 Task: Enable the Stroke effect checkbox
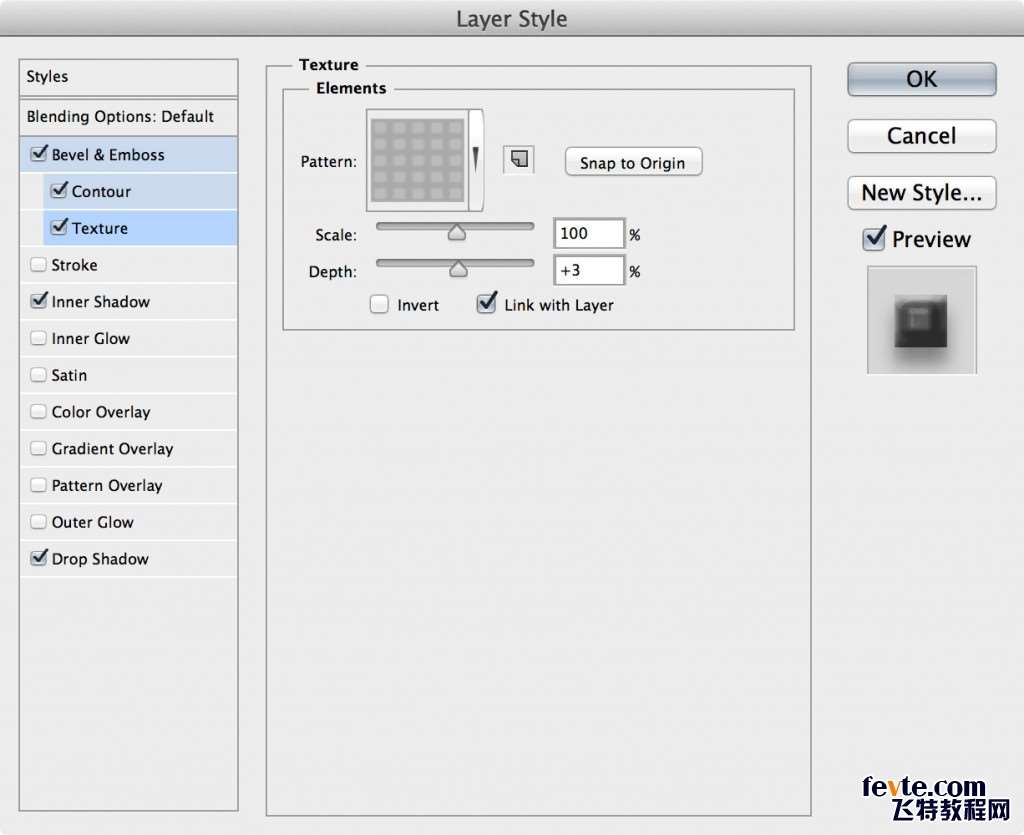[x=39, y=265]
